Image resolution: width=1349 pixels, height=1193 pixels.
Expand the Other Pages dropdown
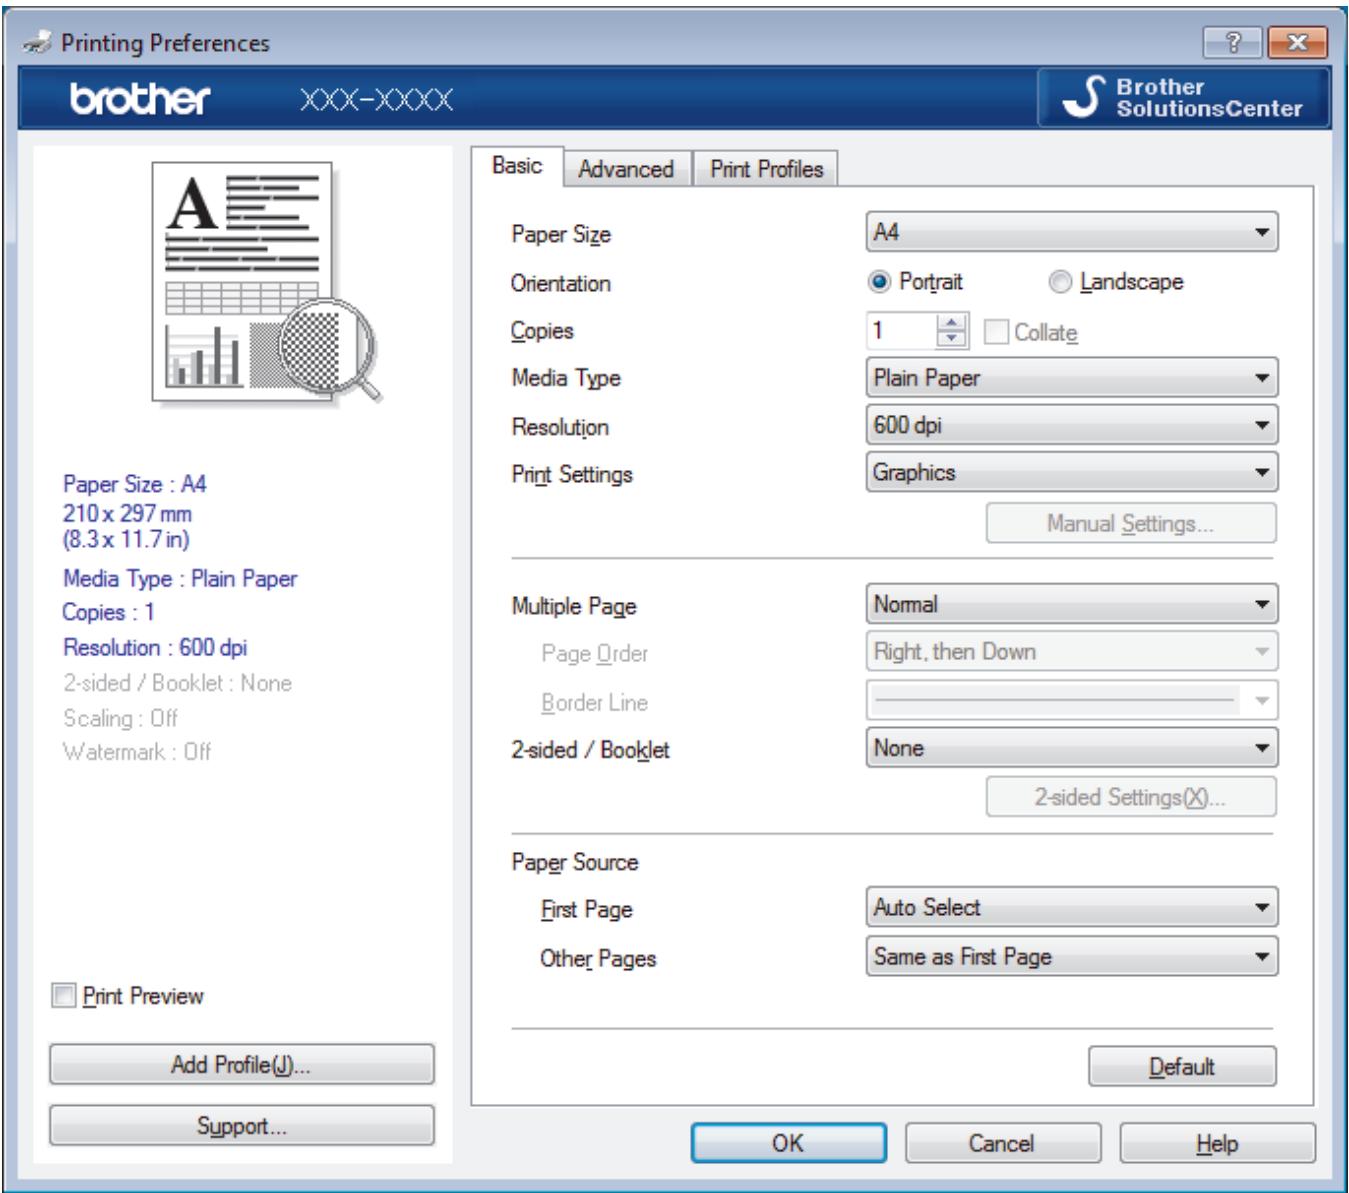[1072, 956]
